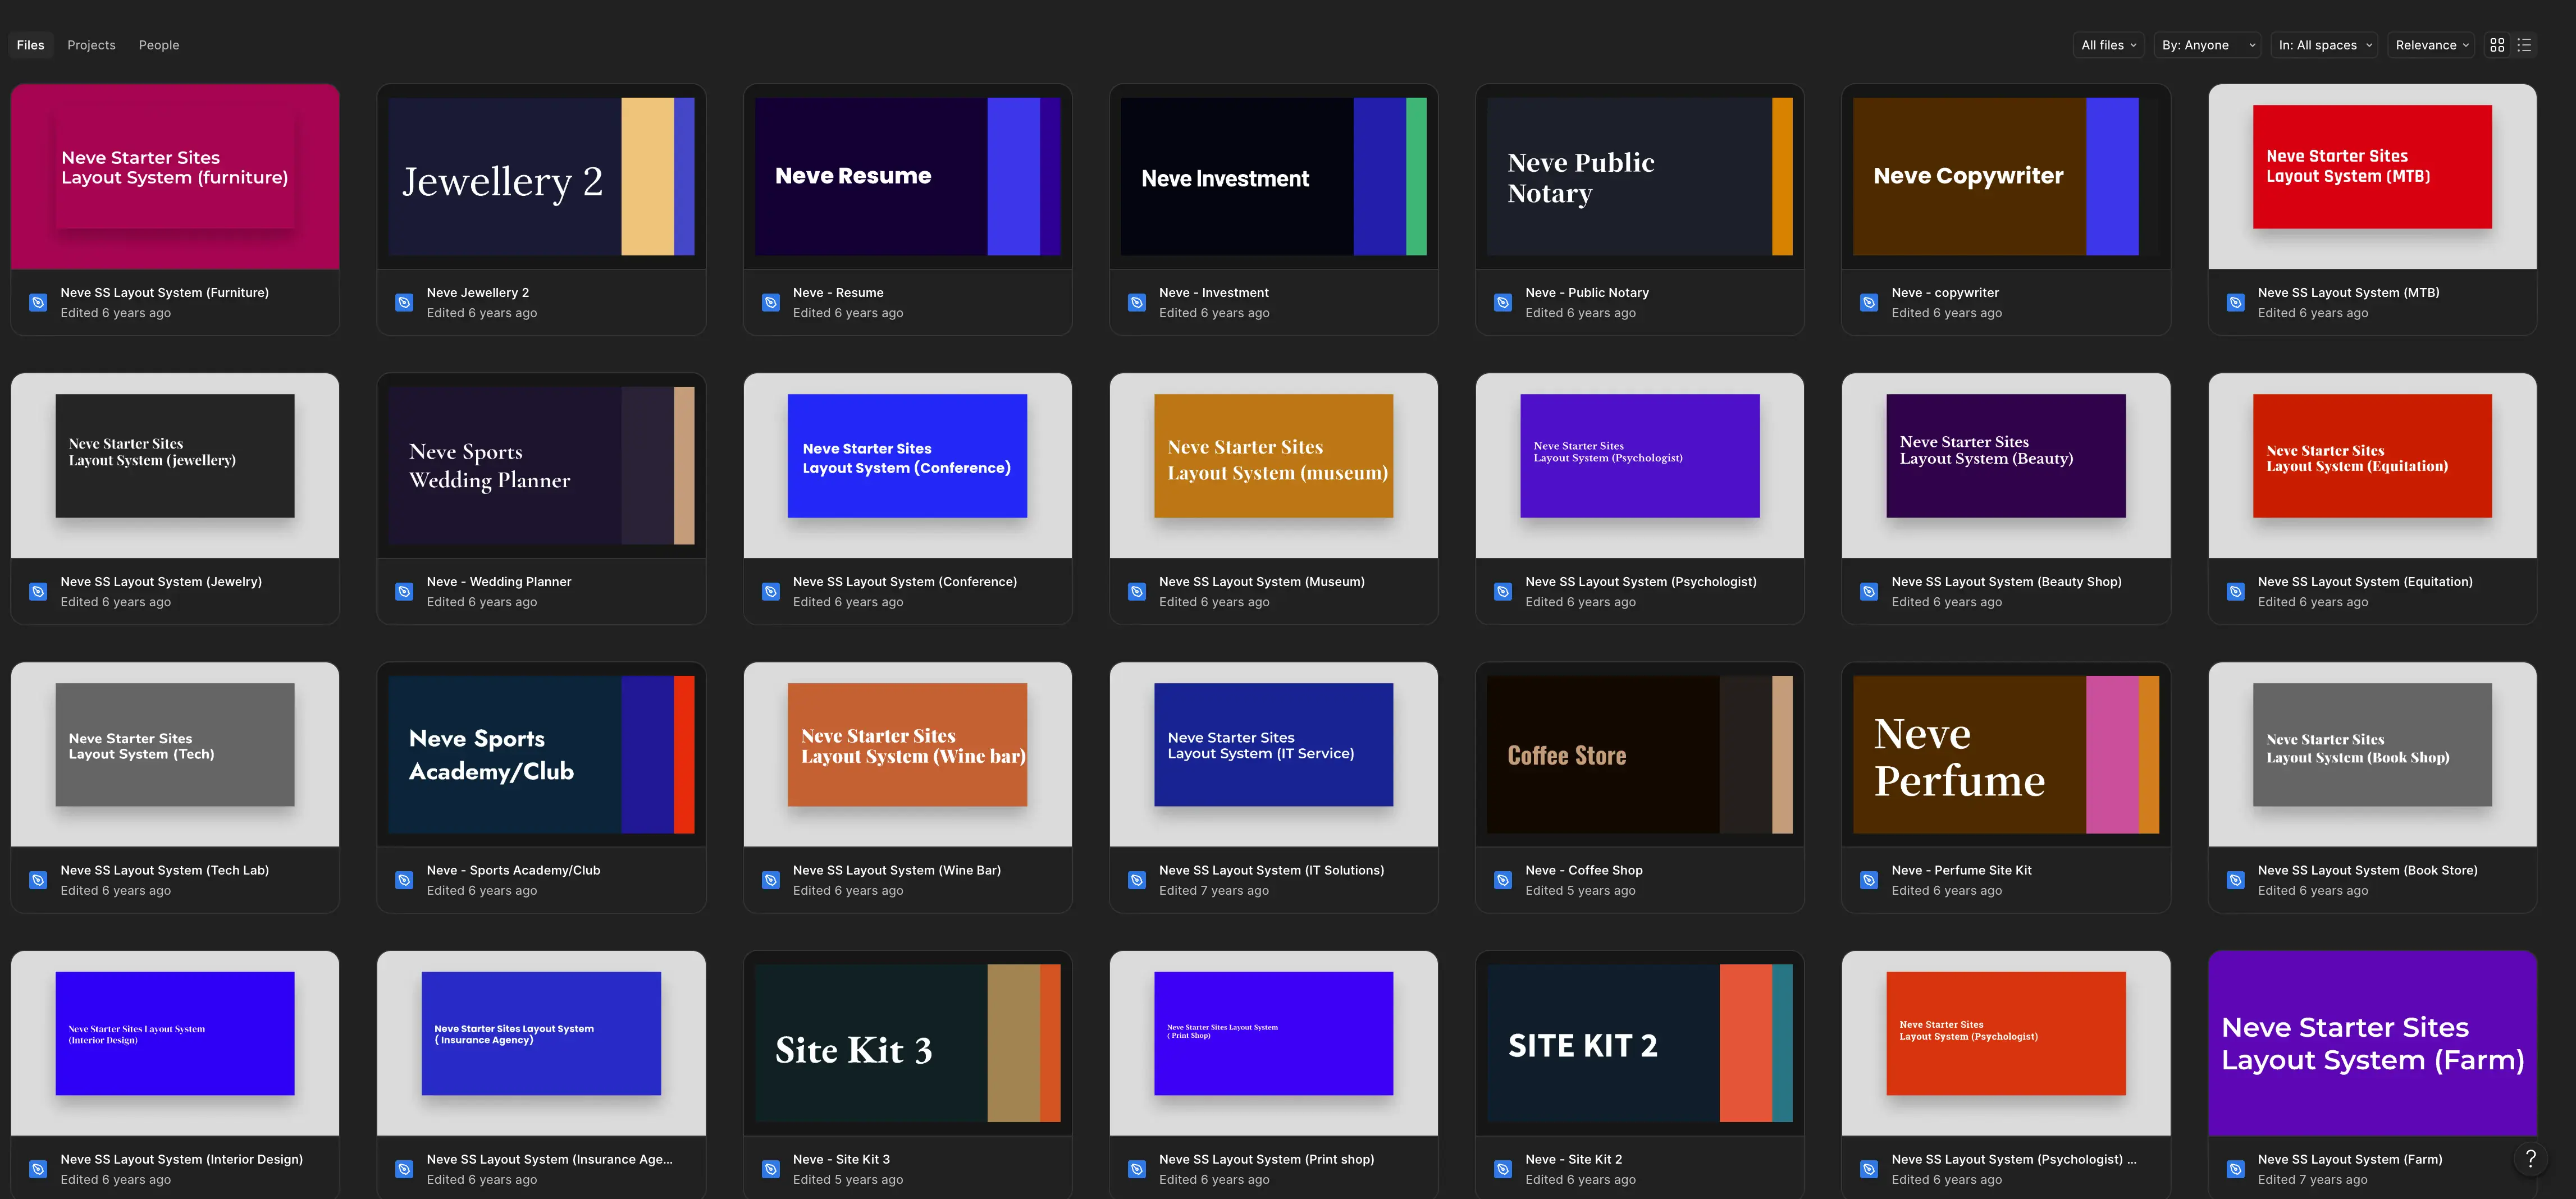Select the Files tab
The height and width of the screenshot is (1199, 2576).
[x=30, y=45]
